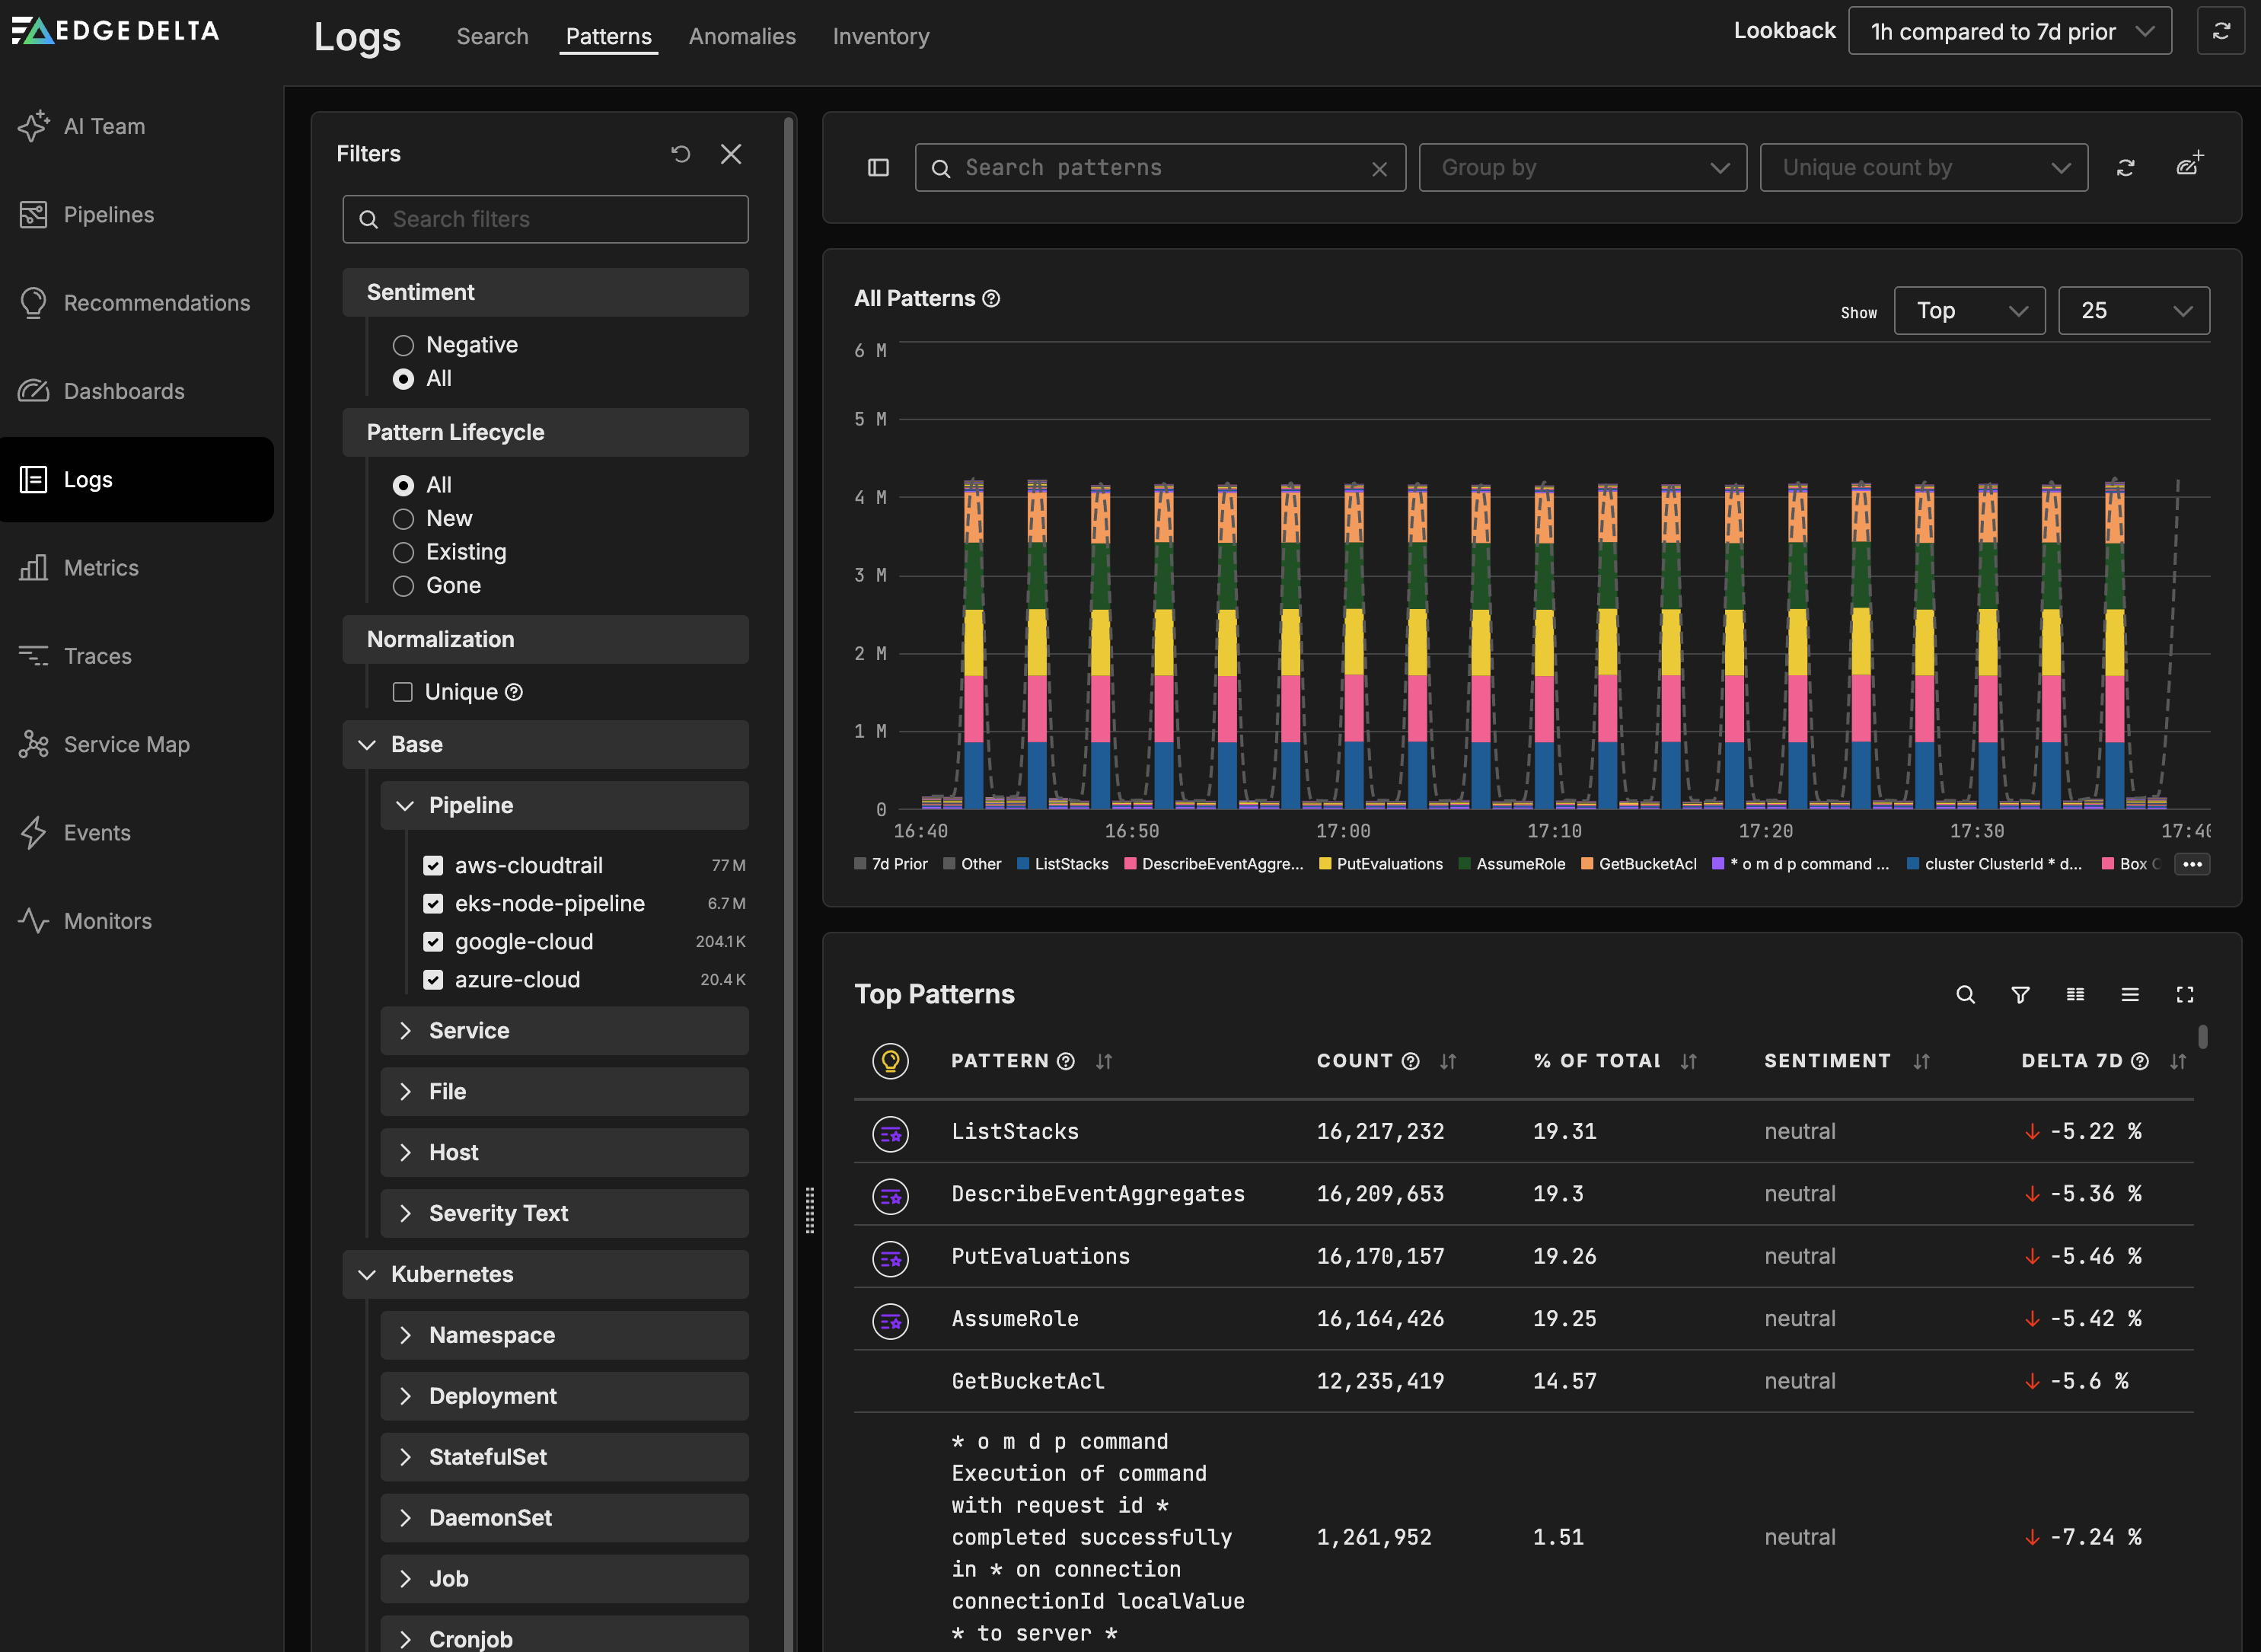Add patterns chart to a dashboard
Viewport: 2261px width, 1652px height.
[2190, 162]
